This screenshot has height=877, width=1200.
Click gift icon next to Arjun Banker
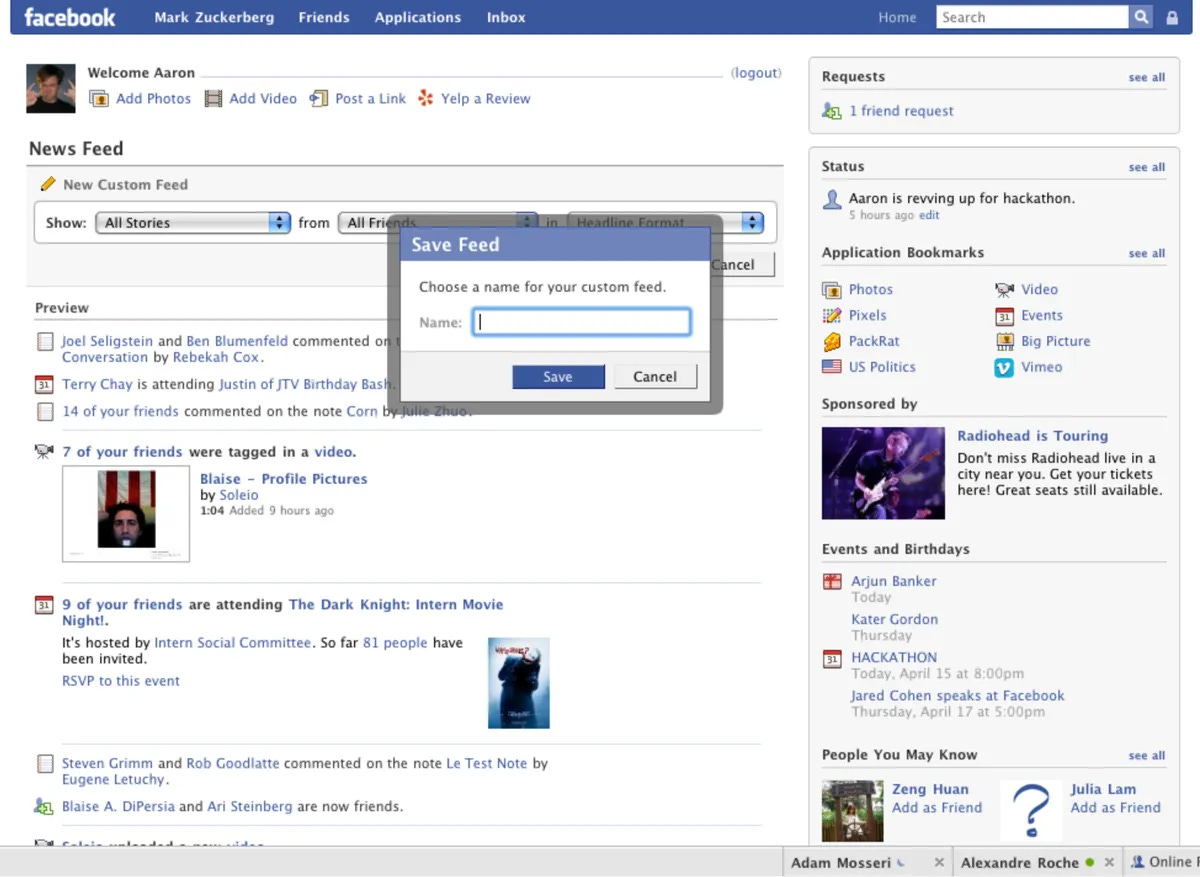pos(831,581)
